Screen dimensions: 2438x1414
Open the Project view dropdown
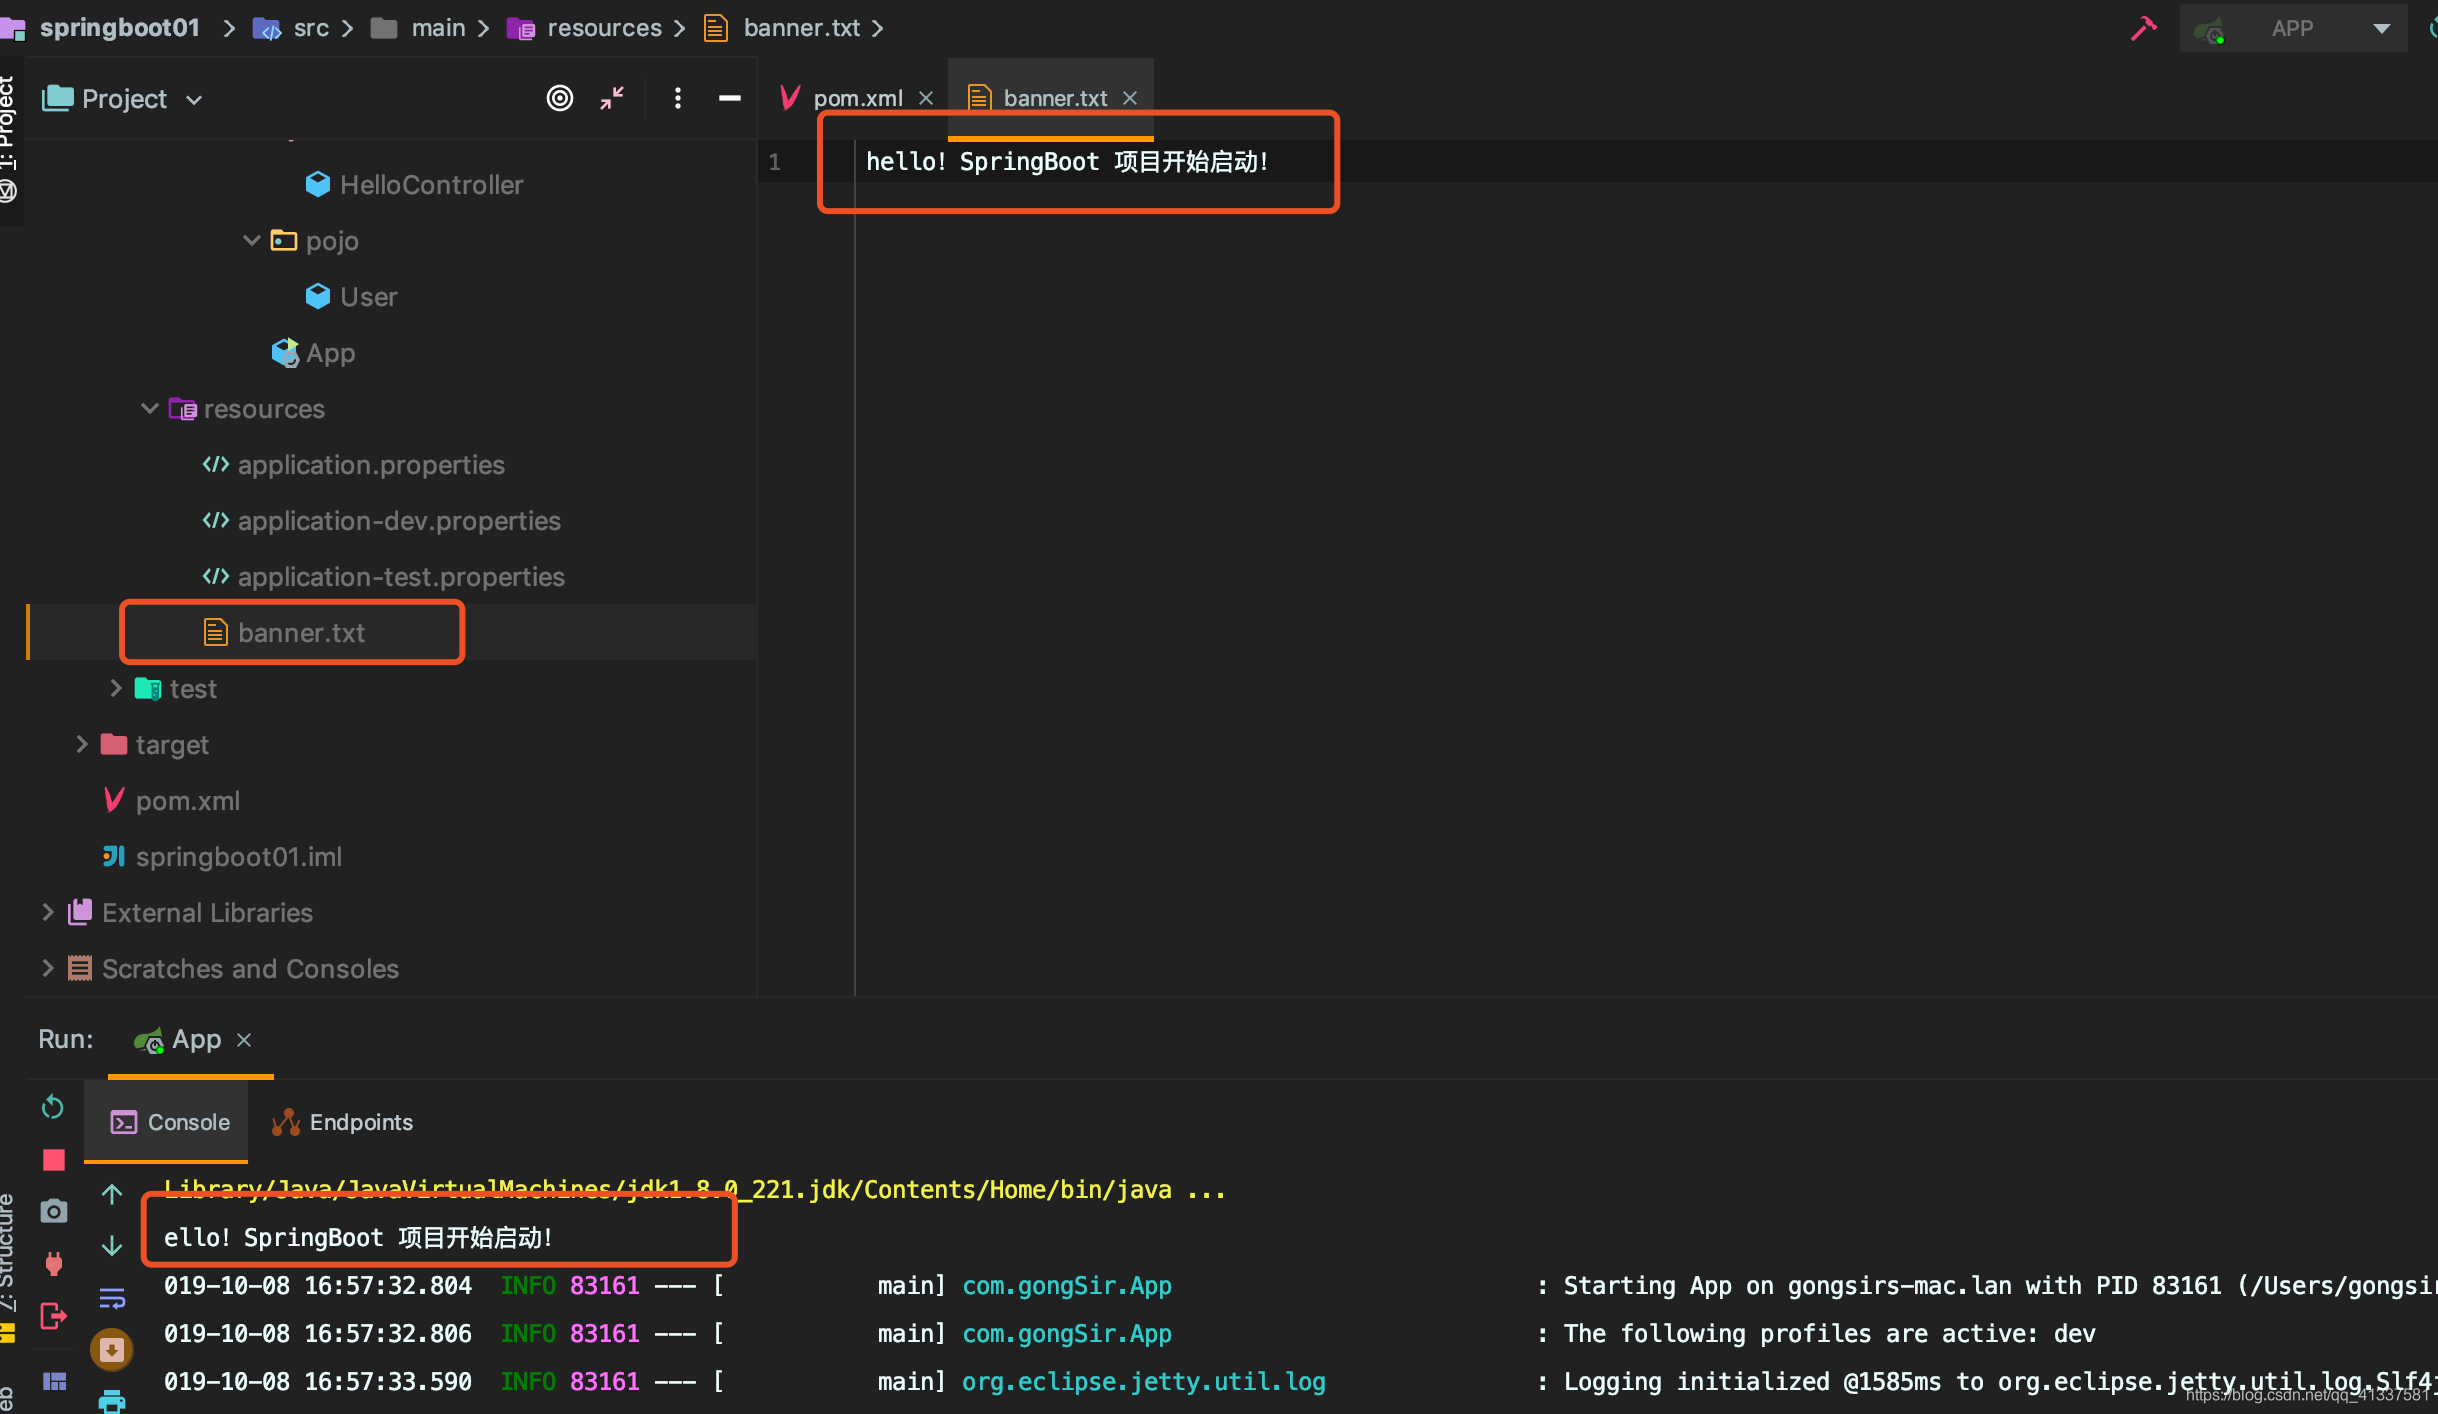click(124, 99)
